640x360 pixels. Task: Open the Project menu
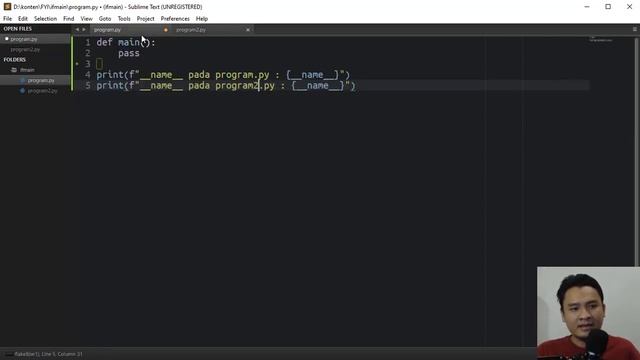pyautogui.click(x=145, y=19)
